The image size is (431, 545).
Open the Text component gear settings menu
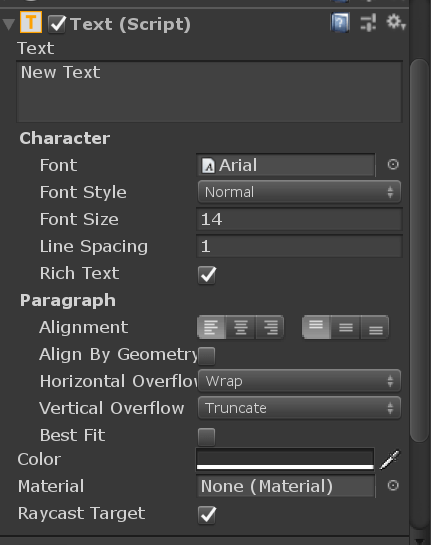[x=396, y=22]
